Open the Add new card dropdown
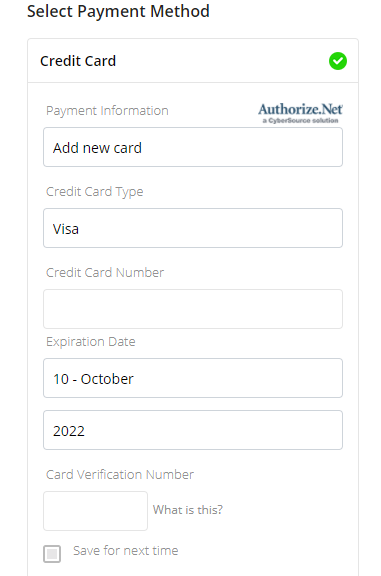 click(x=193, y=147)
